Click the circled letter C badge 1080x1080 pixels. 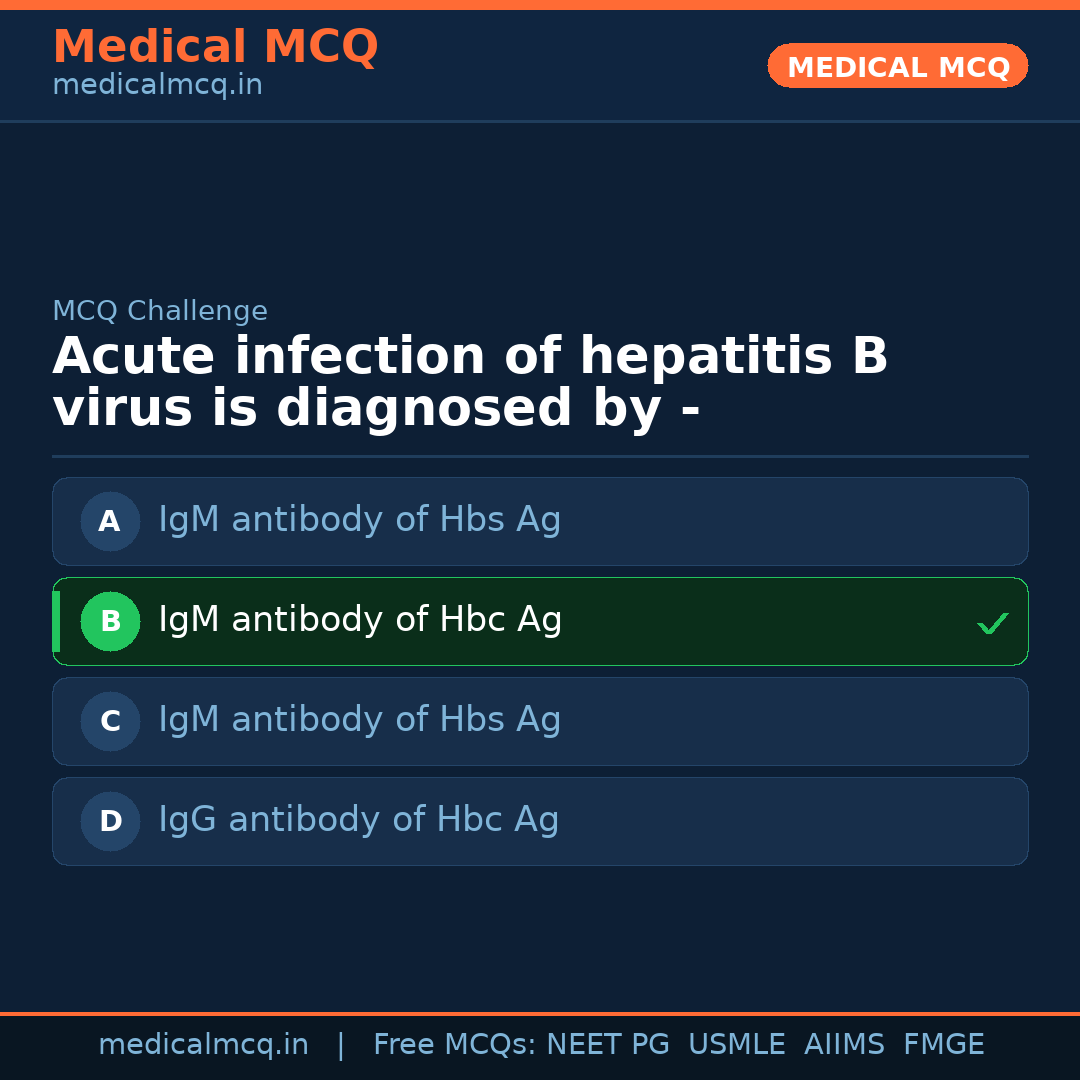tap(110, 721)
